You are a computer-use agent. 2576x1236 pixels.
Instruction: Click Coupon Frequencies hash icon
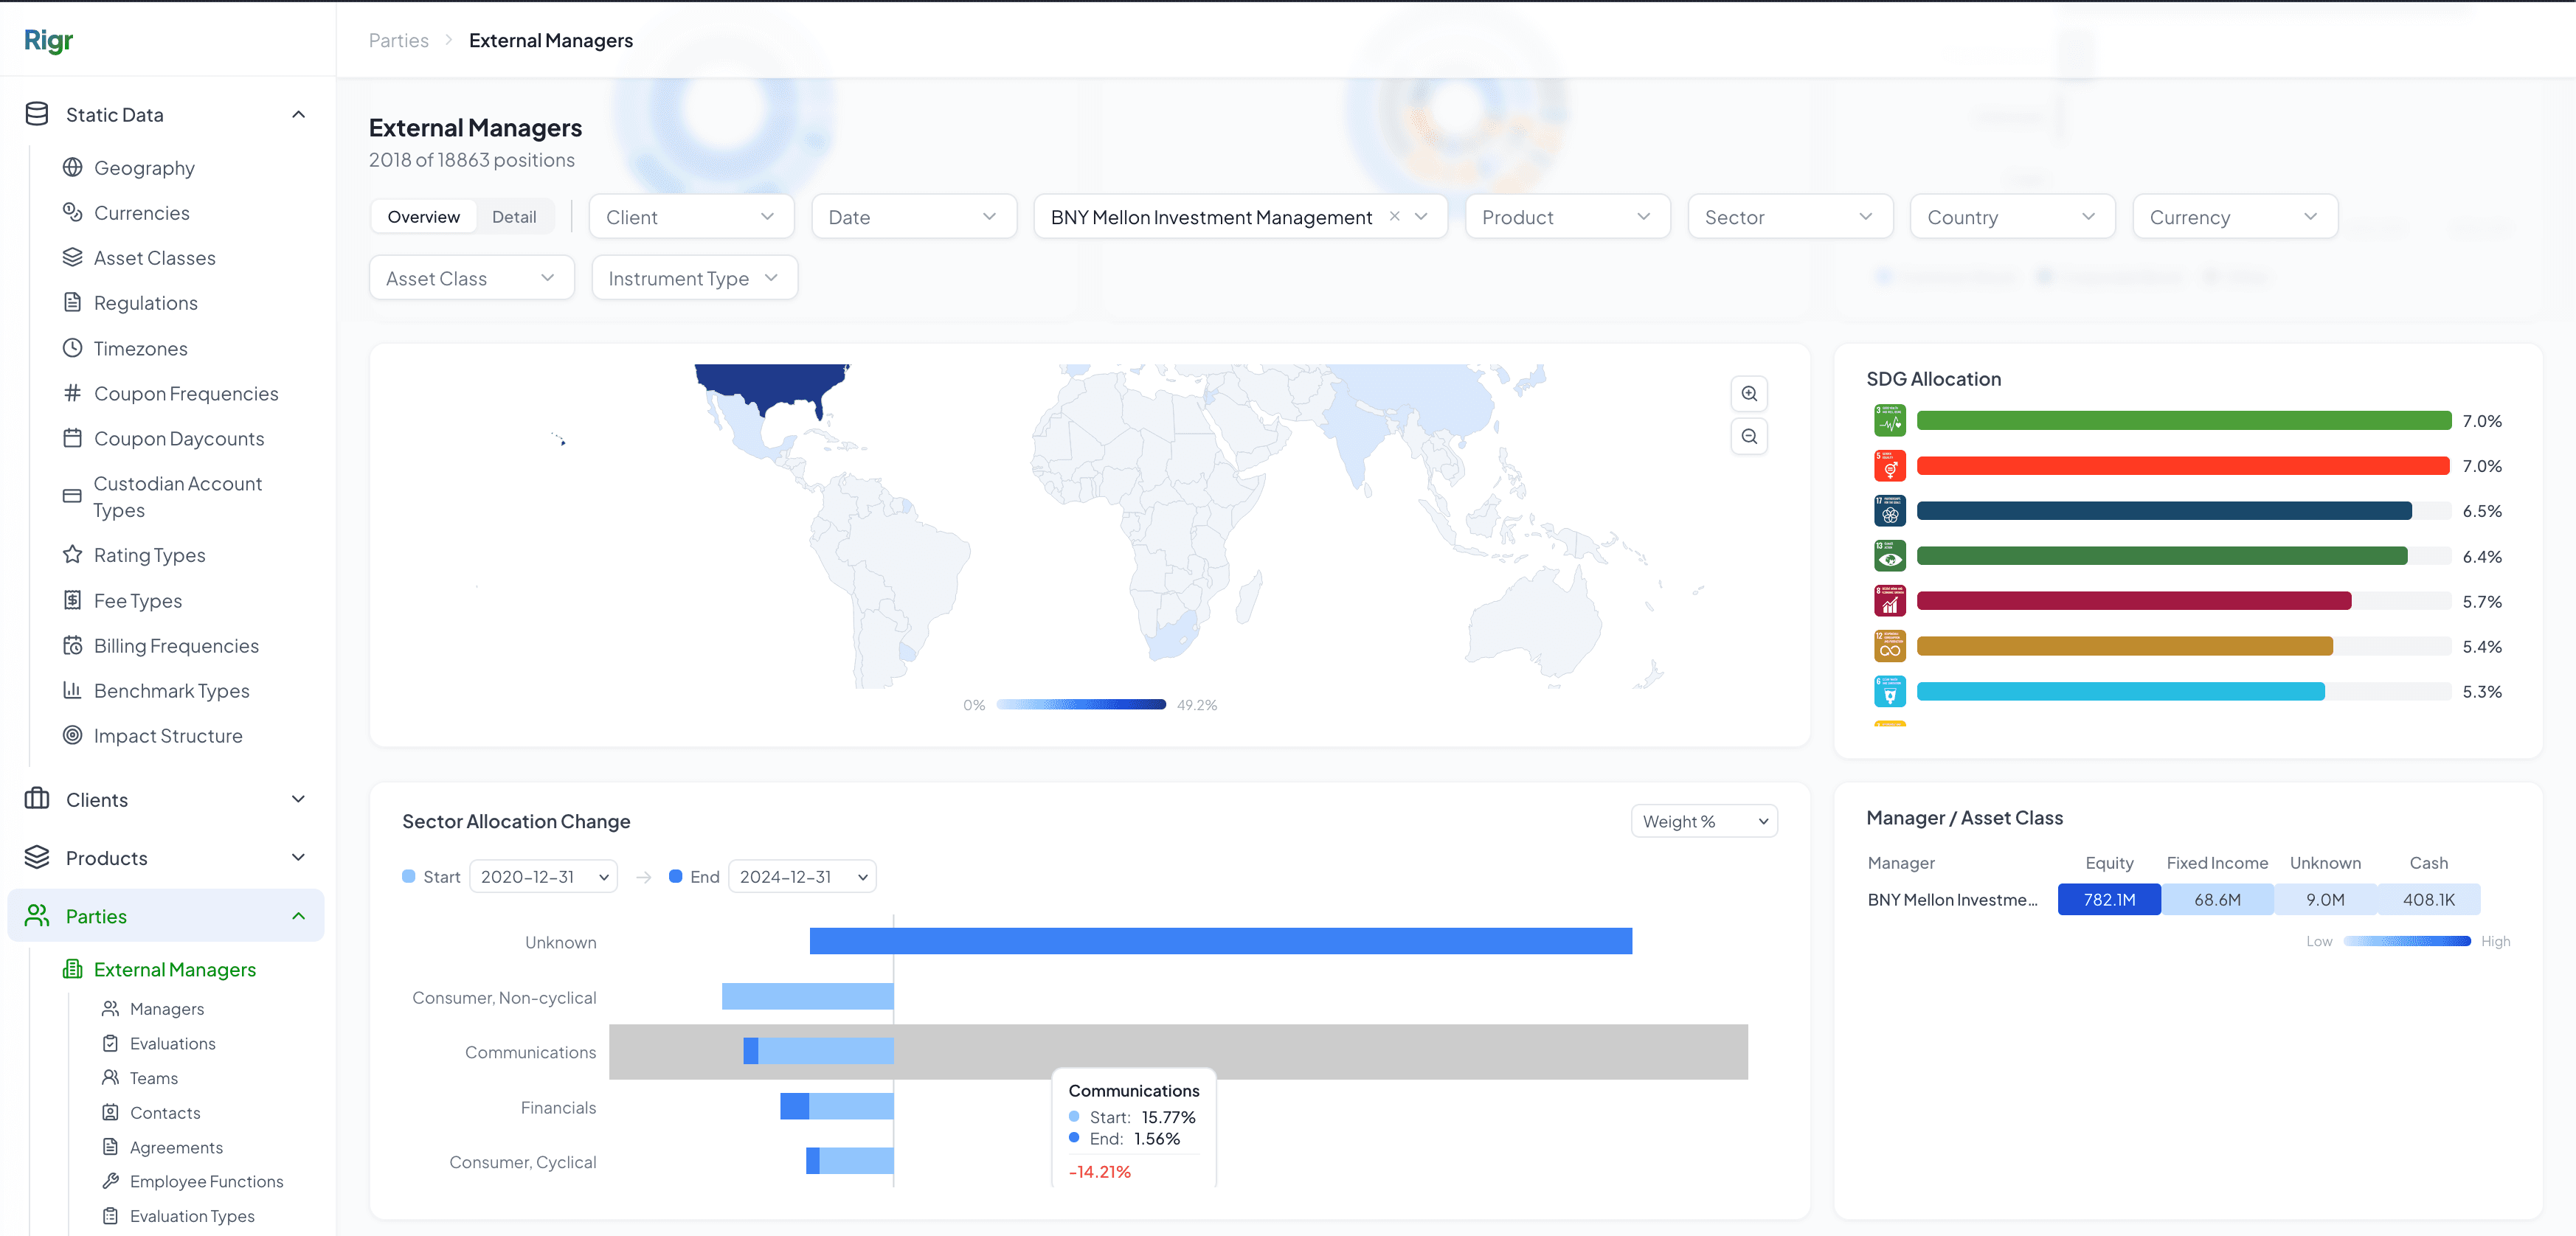[x=72, y=393]
